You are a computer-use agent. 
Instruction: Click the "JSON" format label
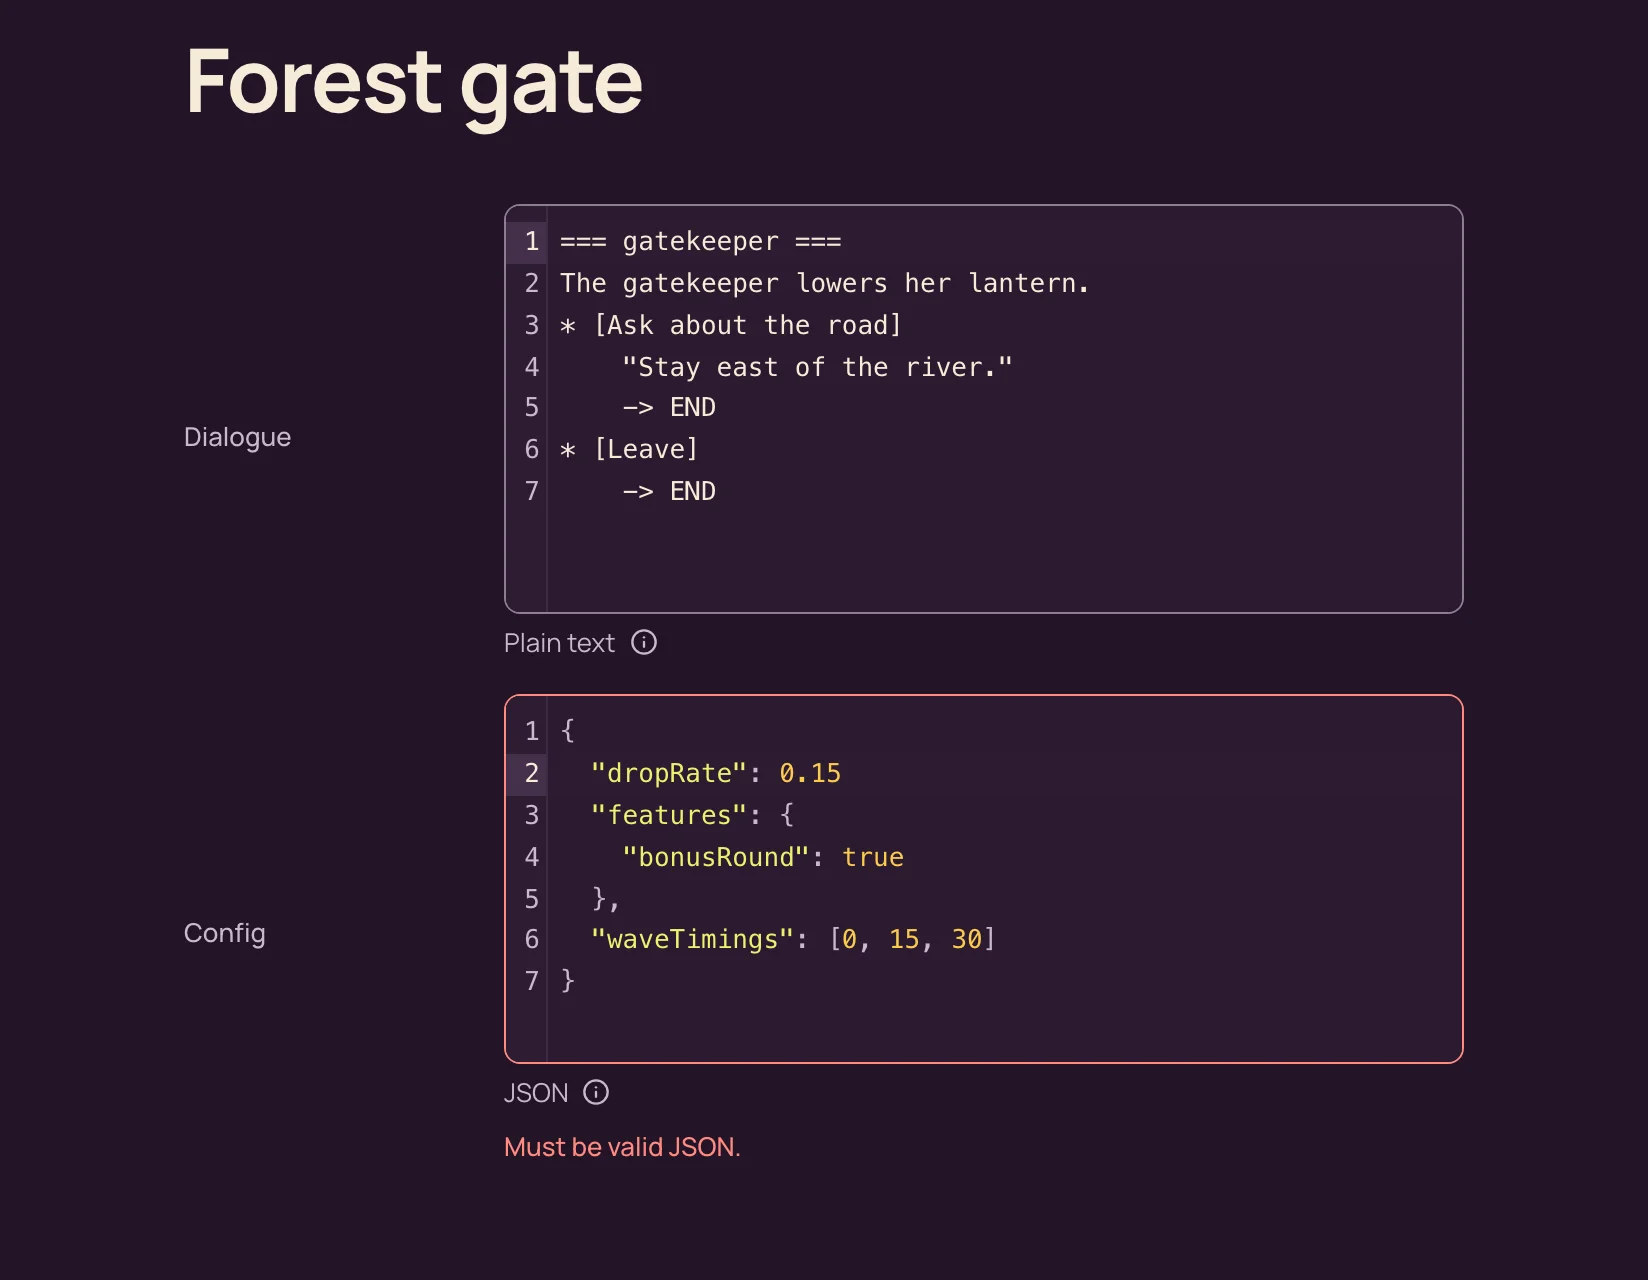point(536,1092)
